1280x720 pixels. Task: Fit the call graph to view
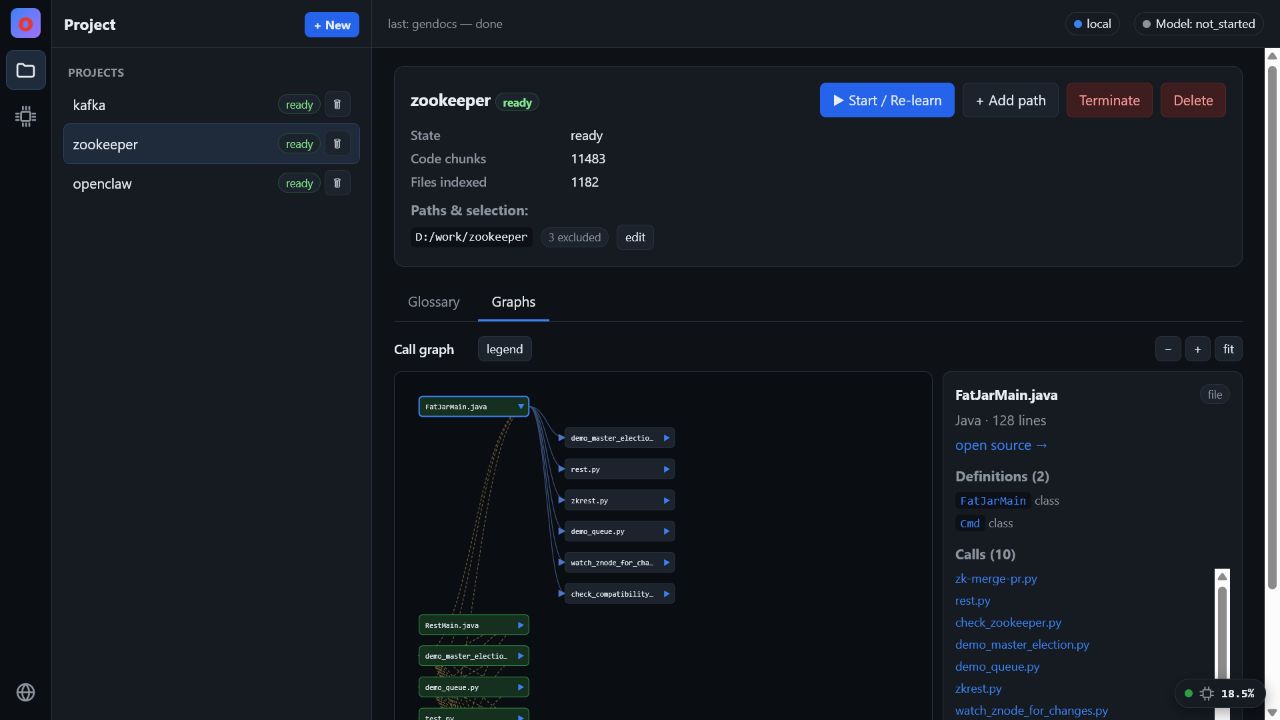coord(1228,349)
